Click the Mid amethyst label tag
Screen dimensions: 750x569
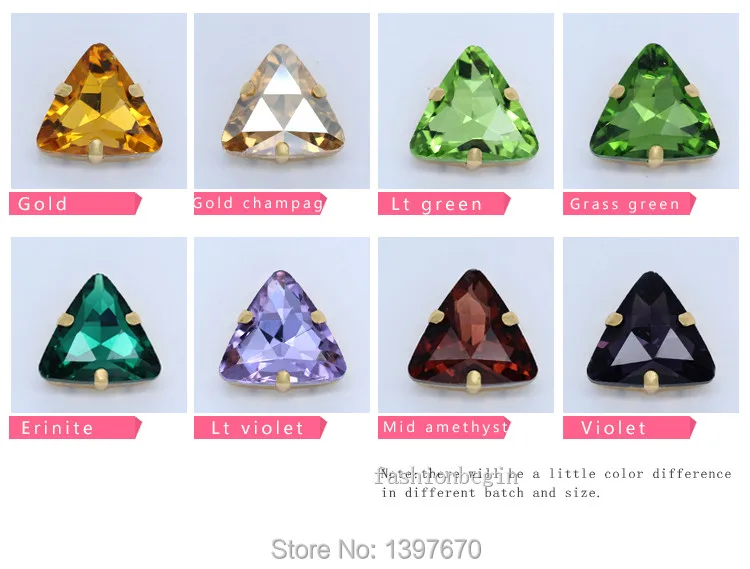tap(444, 427)
